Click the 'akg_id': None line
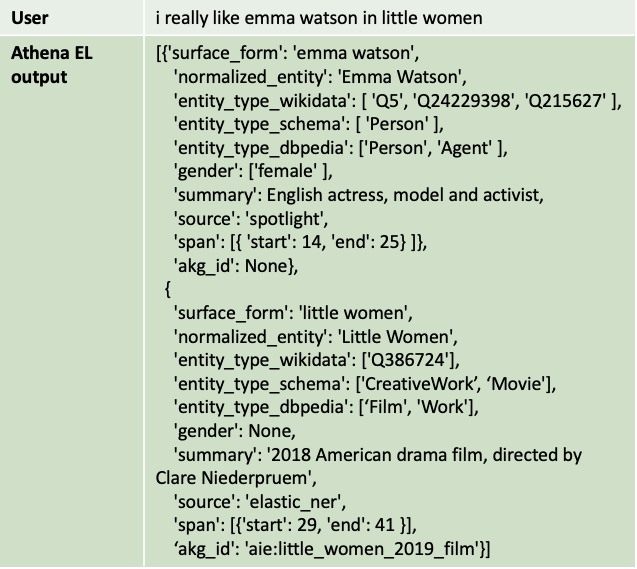This screenshot has width=637, height=569. (236, 266)
